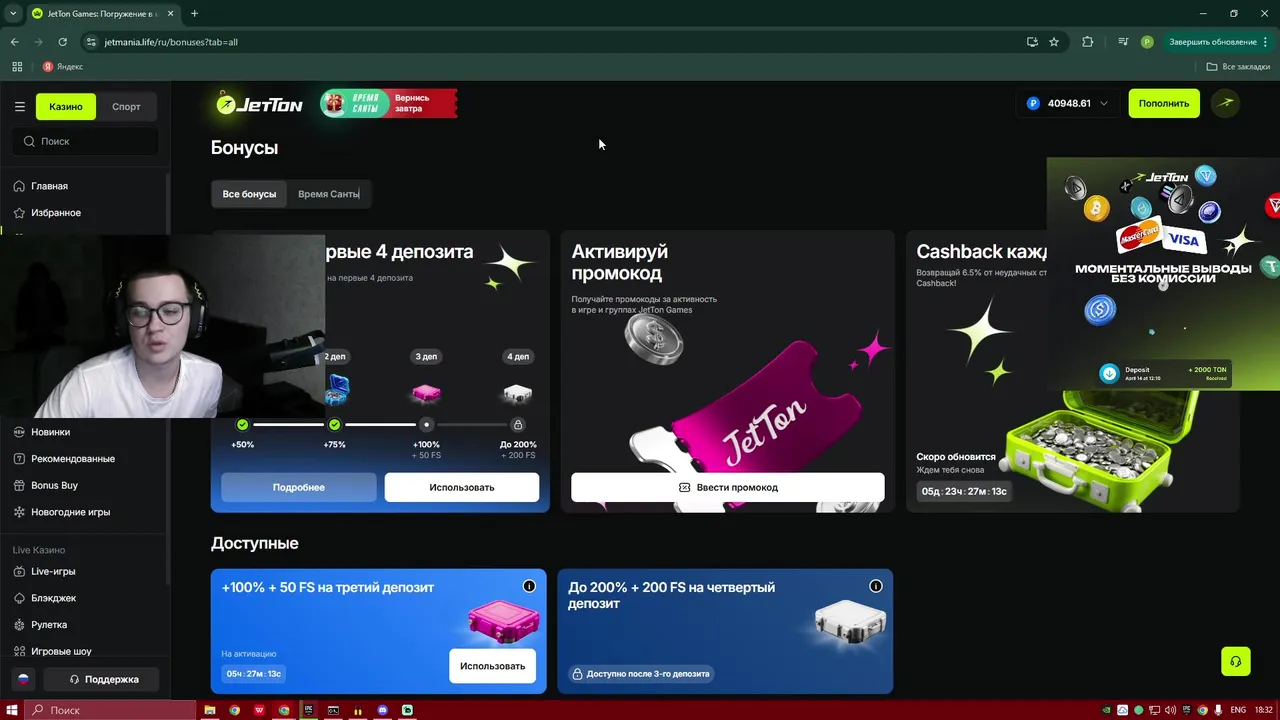The width and height of the screenshot is (1280, 720).
Task: Click the Новогодние игры sidebar icon
Action: (19, 512)
